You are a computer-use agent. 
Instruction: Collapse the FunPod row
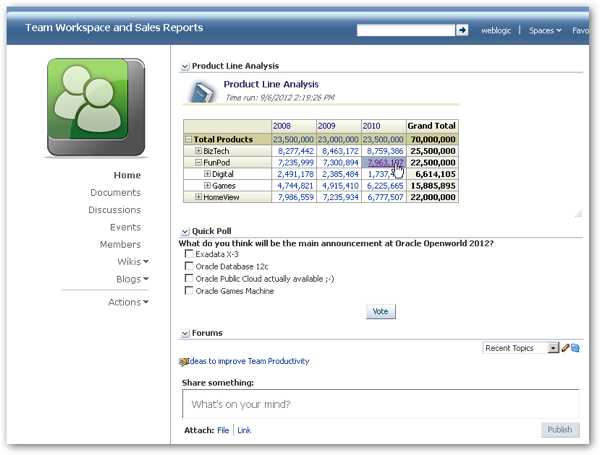click(x=198, y=162)
